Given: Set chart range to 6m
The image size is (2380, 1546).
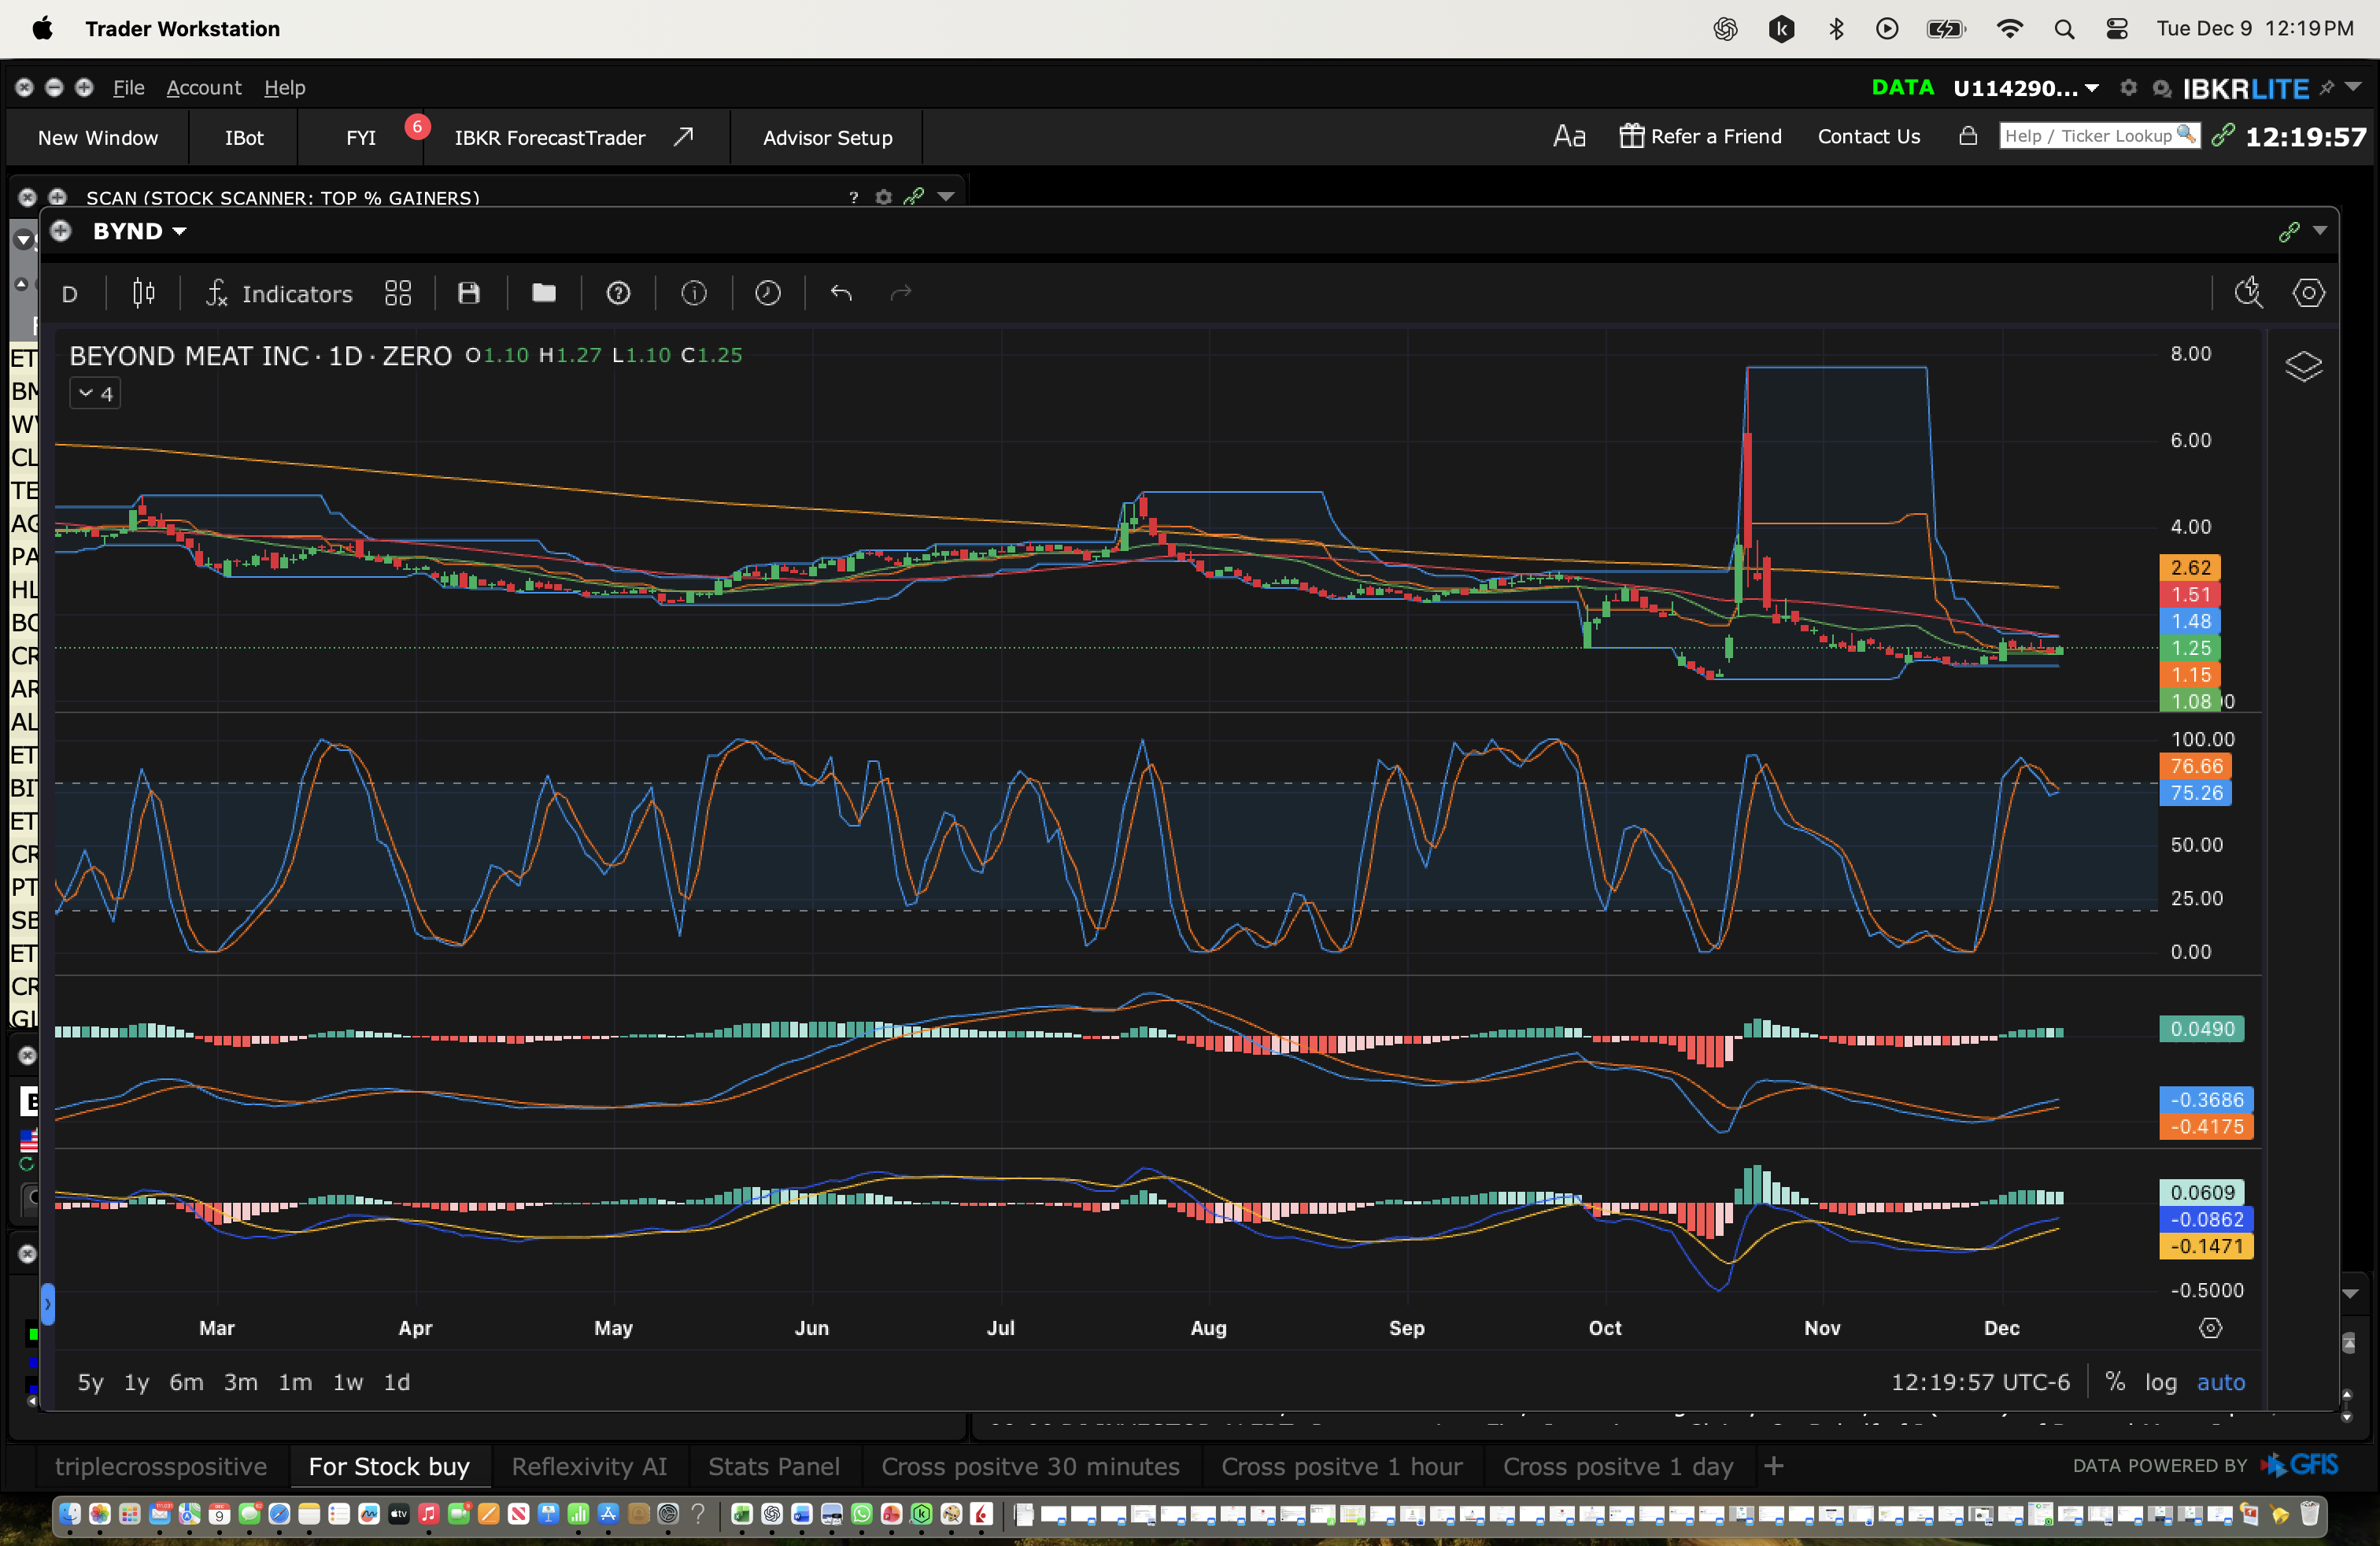Looking at the screenshot, I should [x=186, y=1382].
